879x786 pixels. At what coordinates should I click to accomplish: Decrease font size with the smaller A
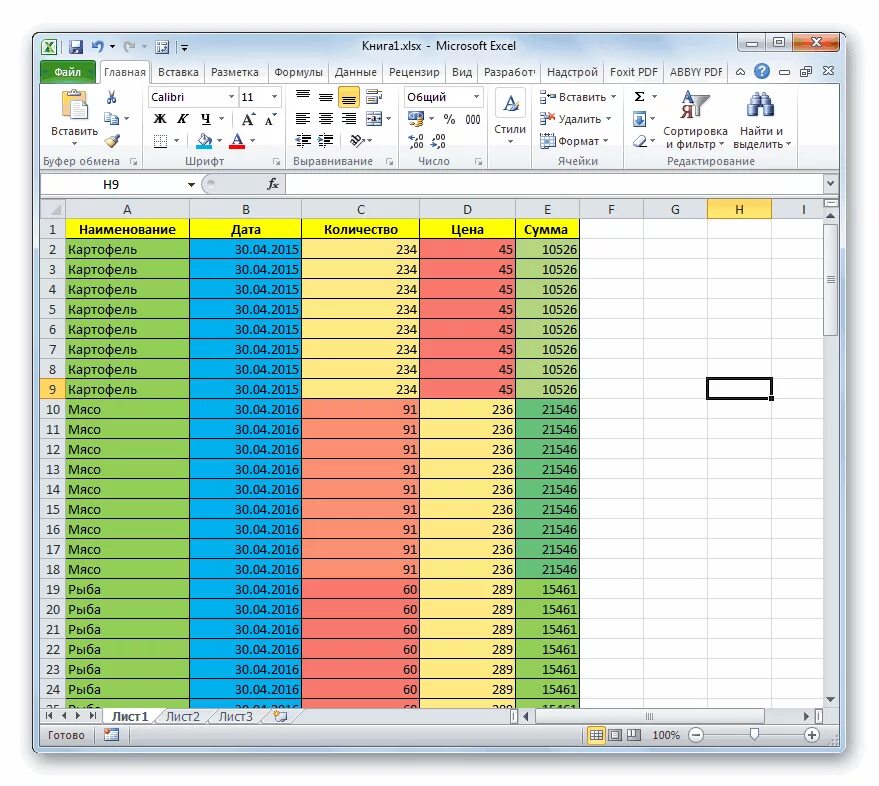(271, 119)
